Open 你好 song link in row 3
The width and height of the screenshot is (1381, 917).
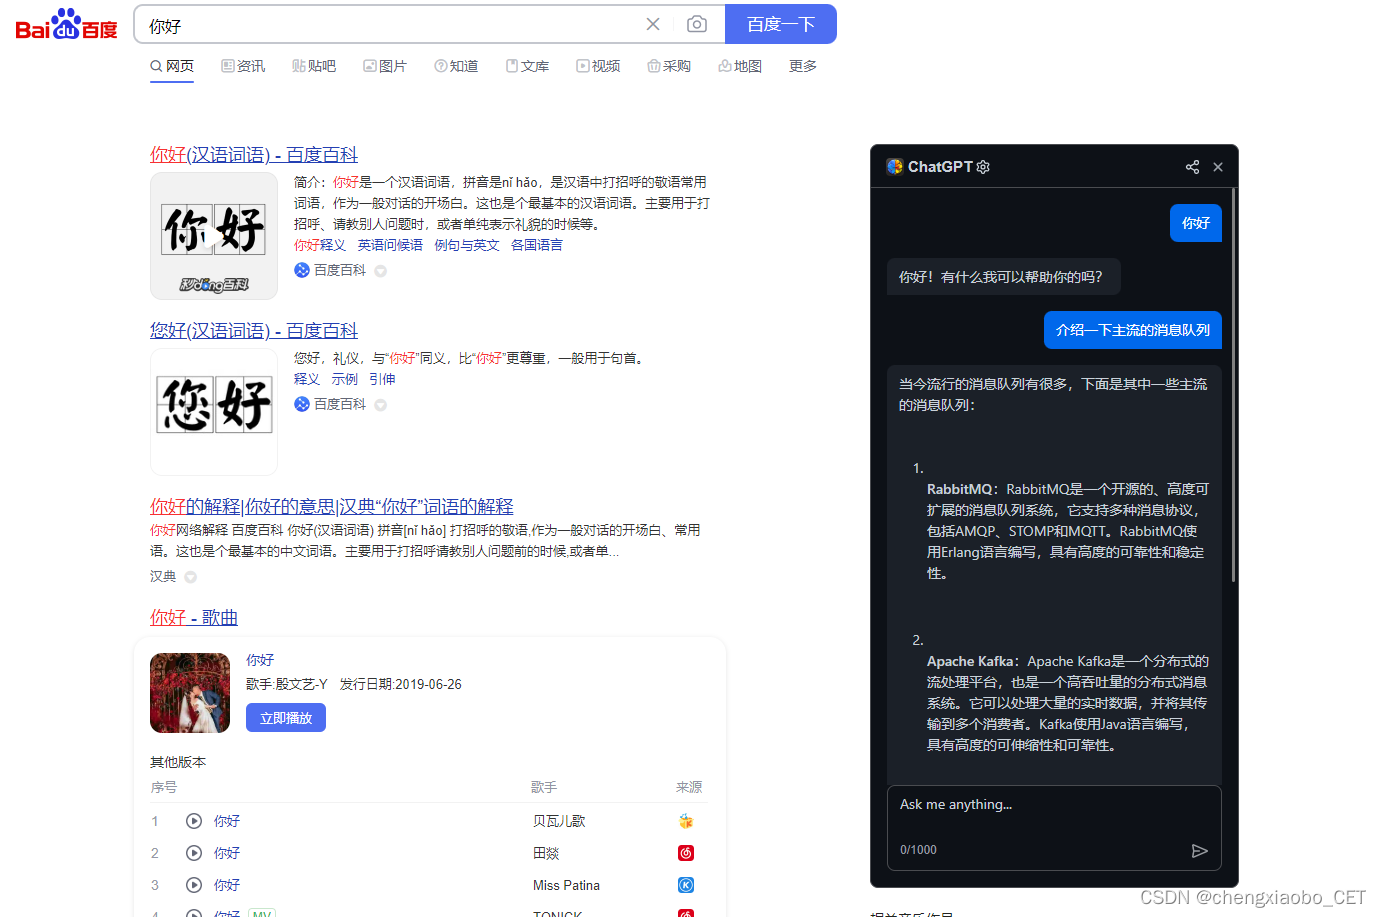click(x=227, y=885)
